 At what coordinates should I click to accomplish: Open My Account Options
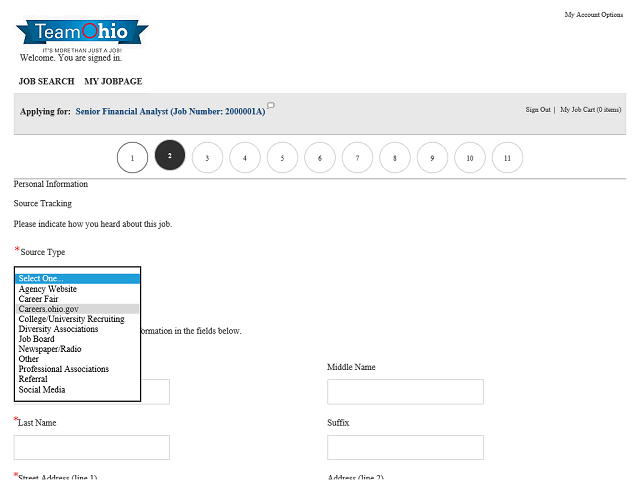click(593, 15)
